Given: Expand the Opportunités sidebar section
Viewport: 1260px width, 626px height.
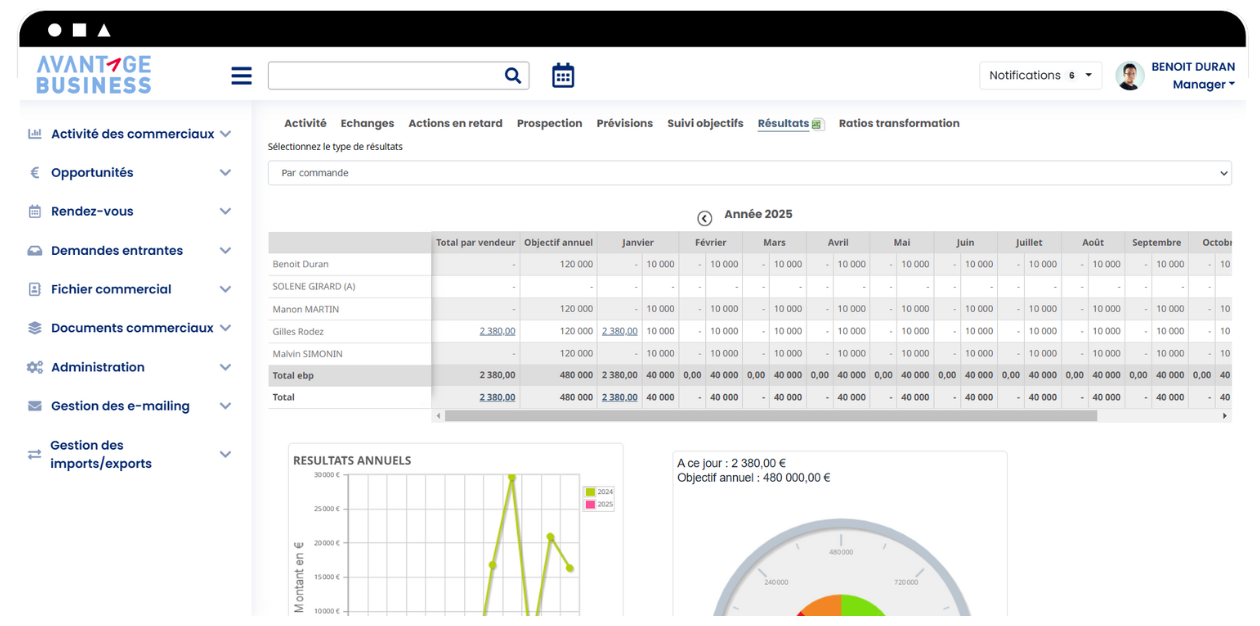Looking at the screenshot, I should coord(224,172).
